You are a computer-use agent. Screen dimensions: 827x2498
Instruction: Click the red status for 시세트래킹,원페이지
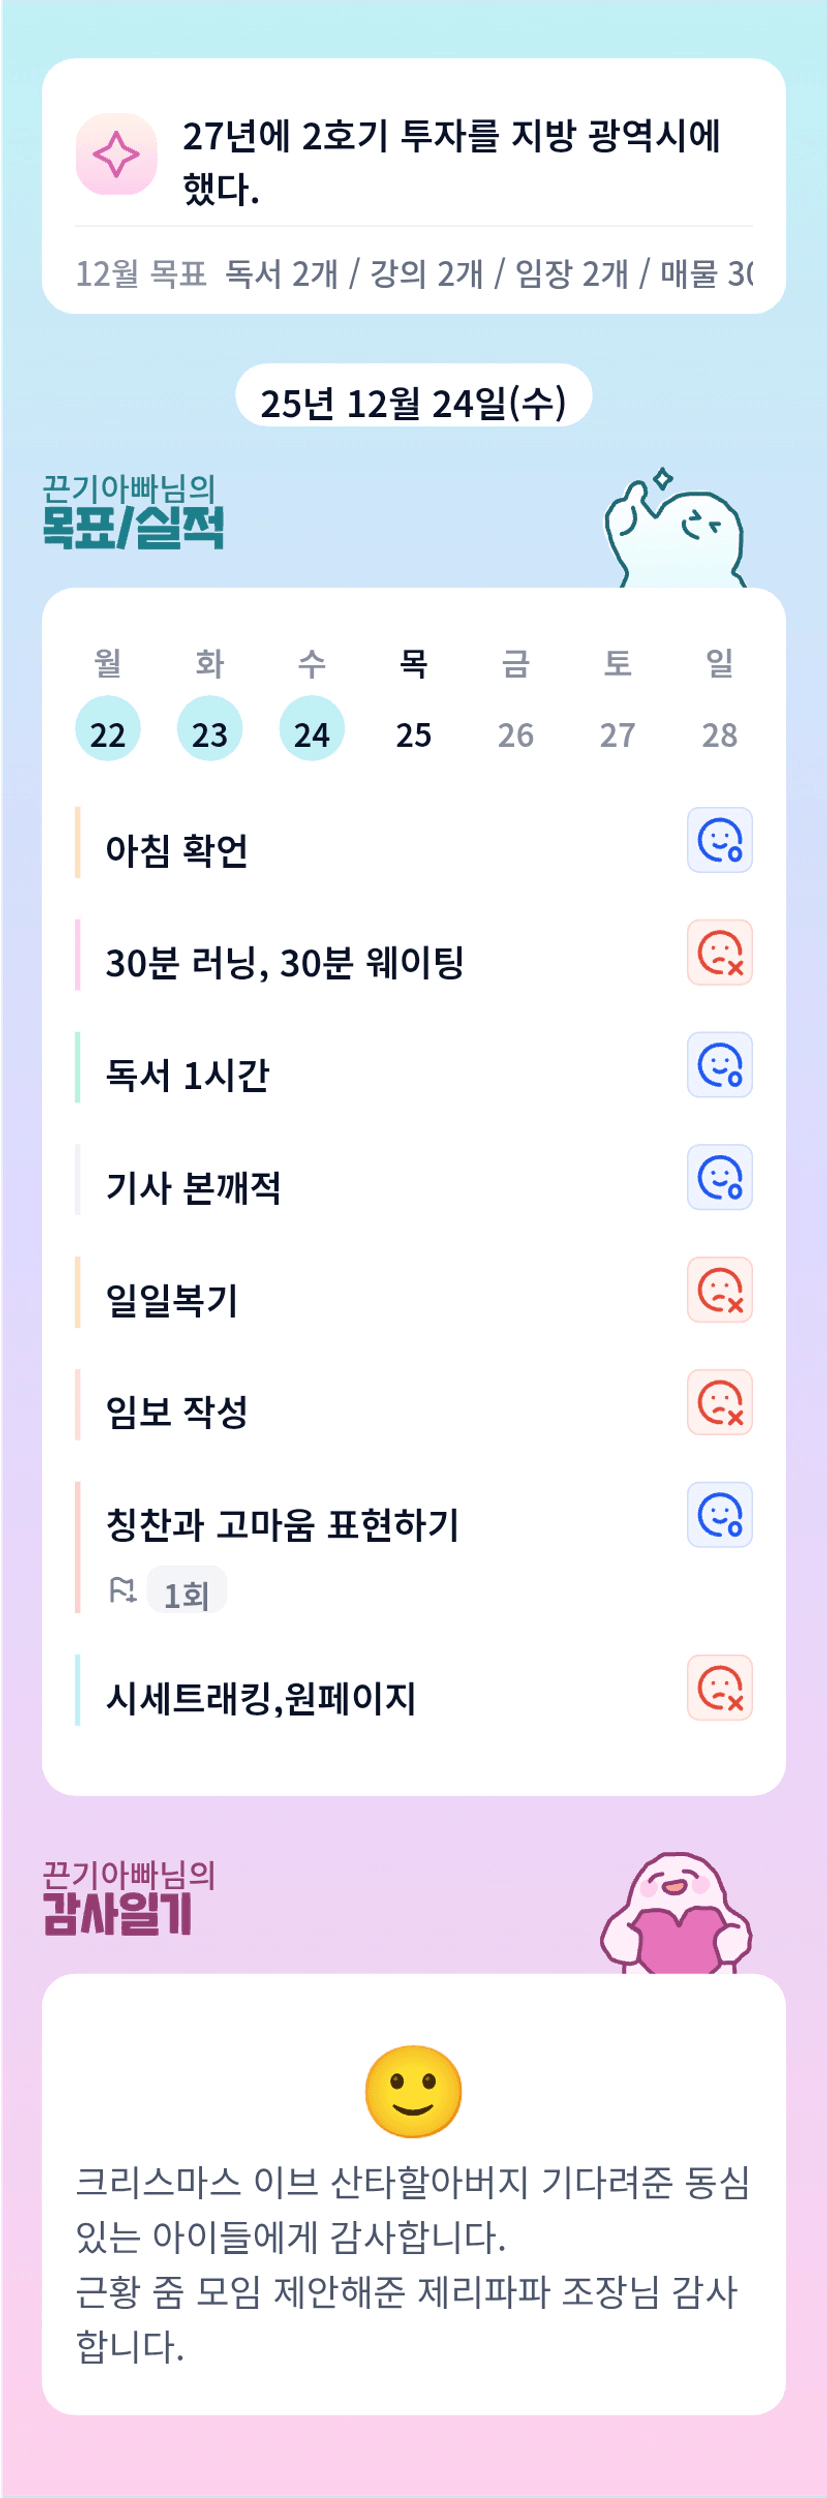[x=719, y=1688]
